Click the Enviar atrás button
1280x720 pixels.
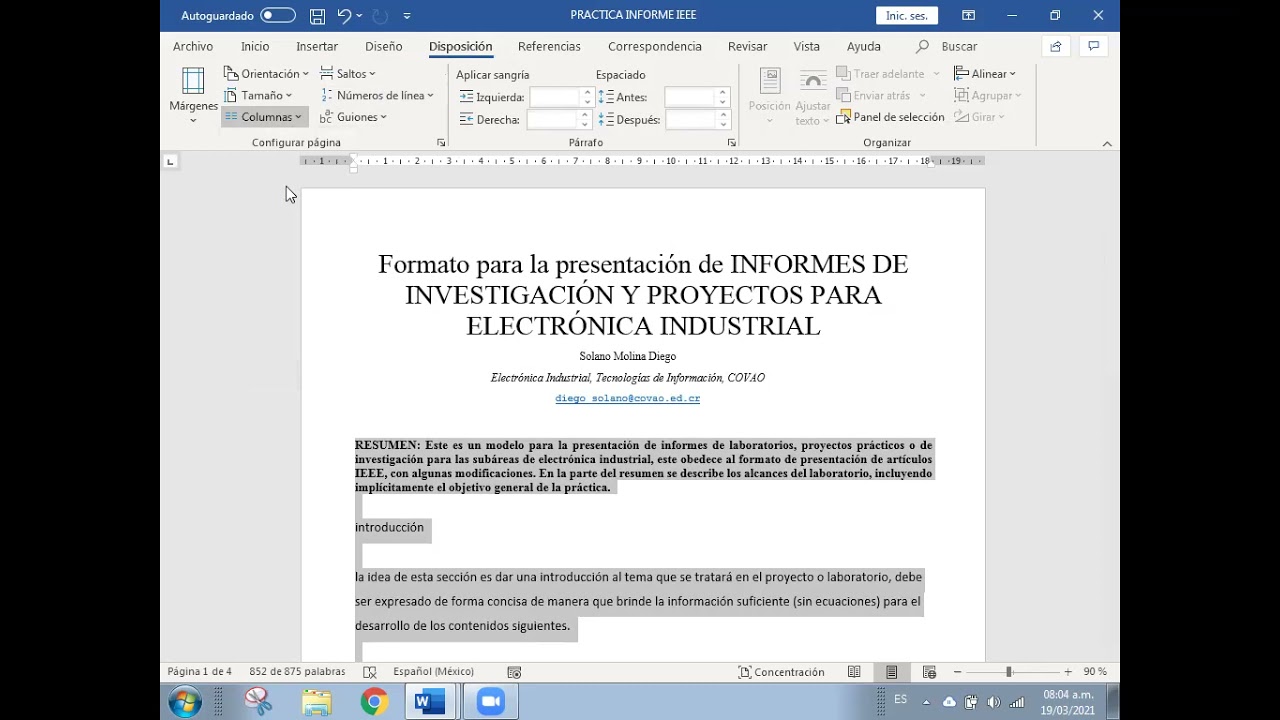tap(874, 95)
